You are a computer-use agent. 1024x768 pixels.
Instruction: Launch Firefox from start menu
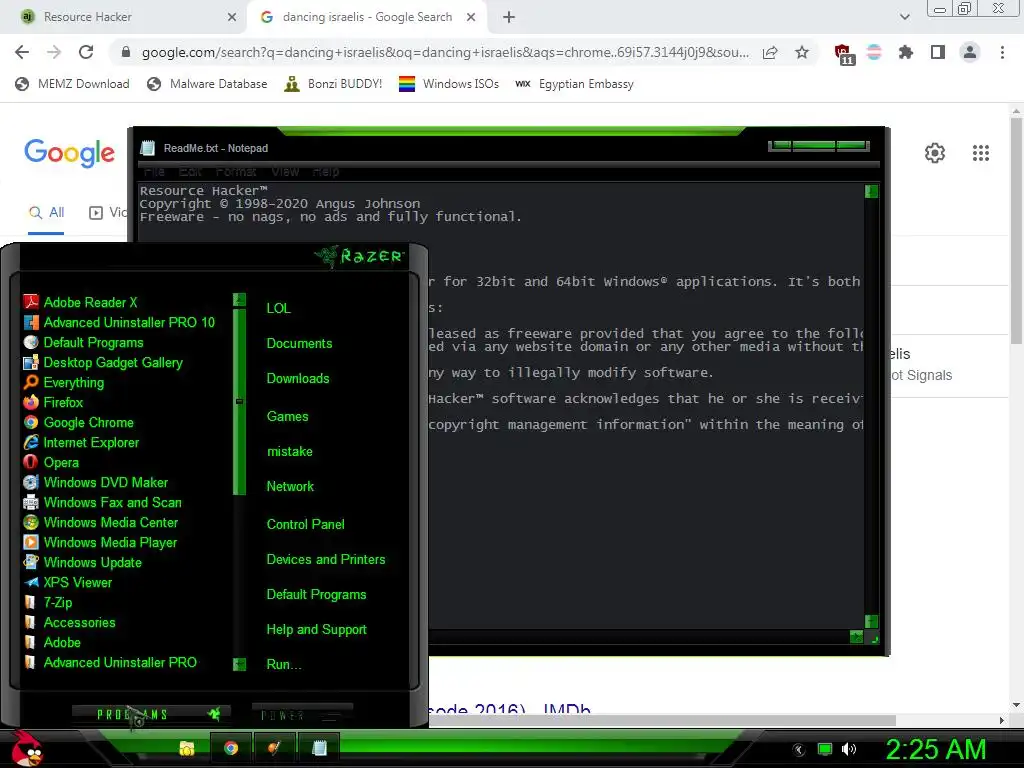pyautogui.click(x=54, y=402)
